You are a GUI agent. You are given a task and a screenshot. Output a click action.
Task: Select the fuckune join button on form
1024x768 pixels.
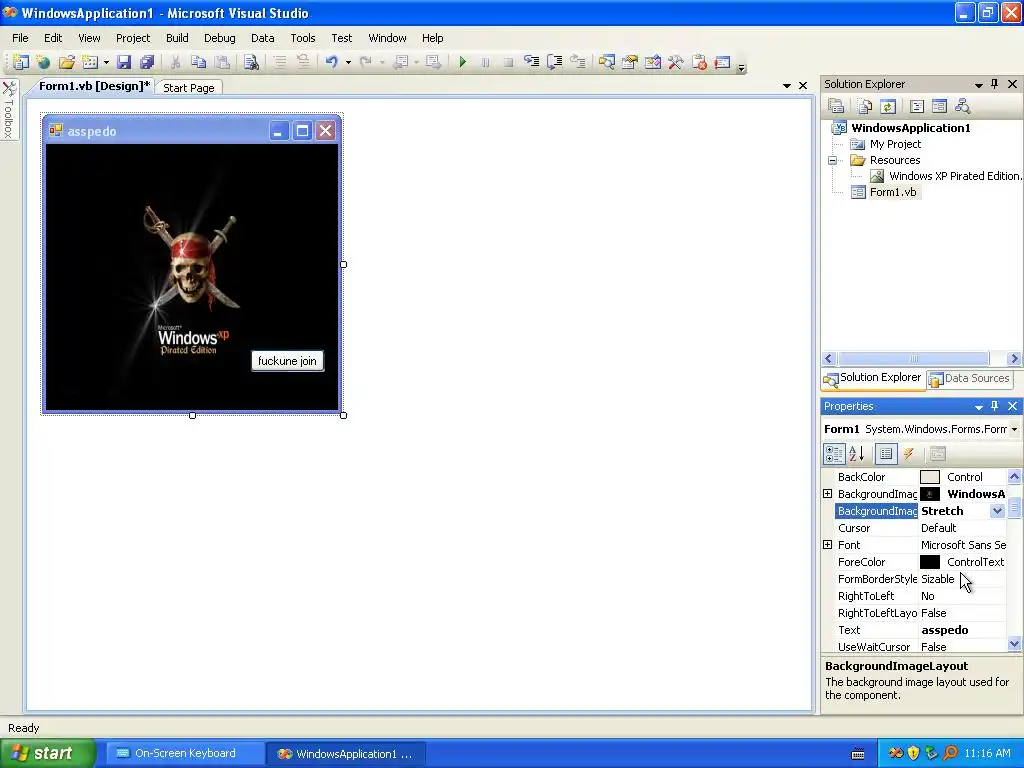(287, 360)
